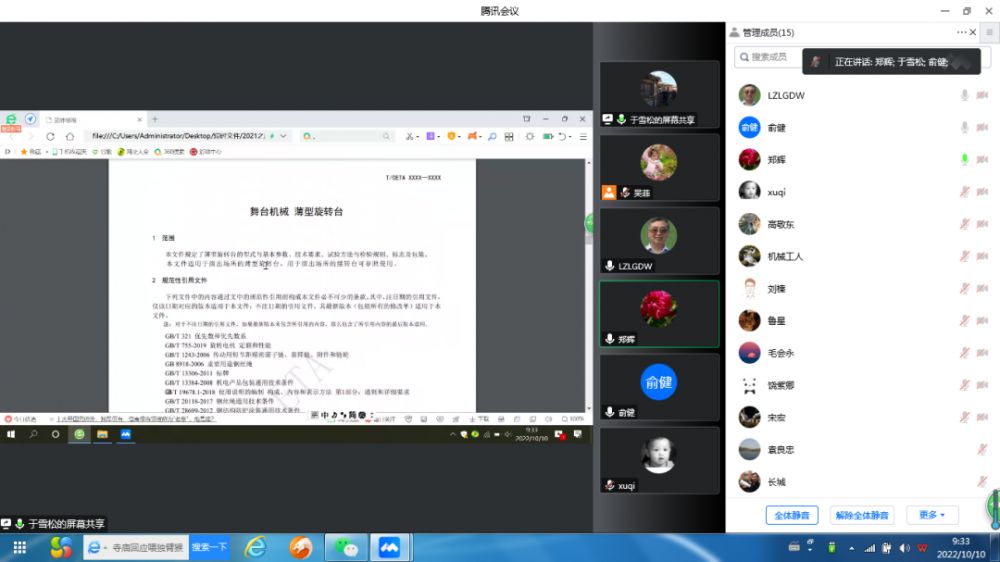1000x562 pixels.
Task: Click reload button in shared browser
Action: pyautogui.click(x=50, y=136)
